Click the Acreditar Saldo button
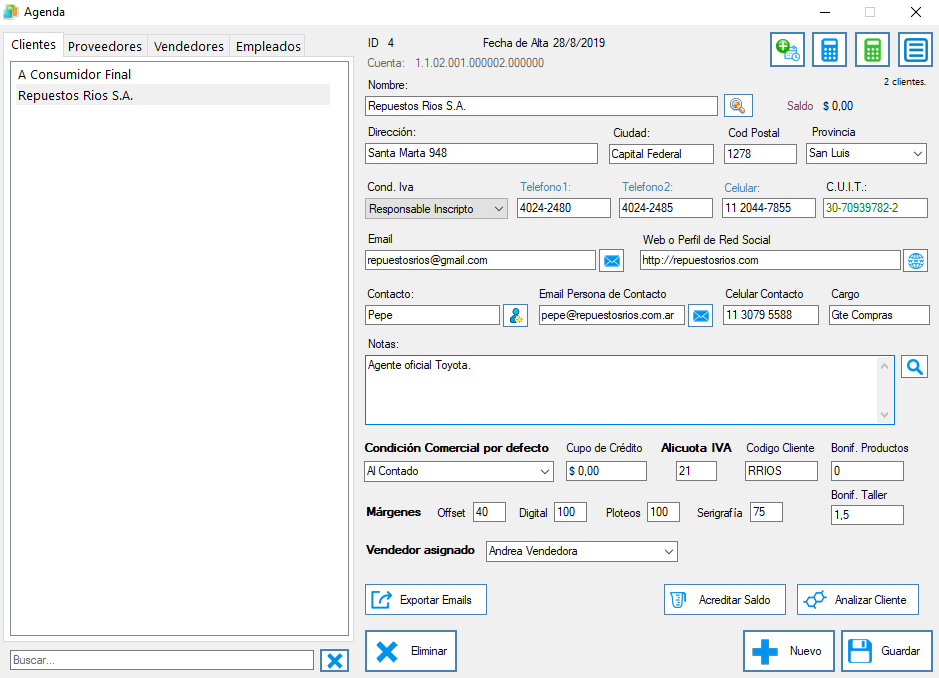Screen dimensions: 939x678 click(x=725, y=600)
